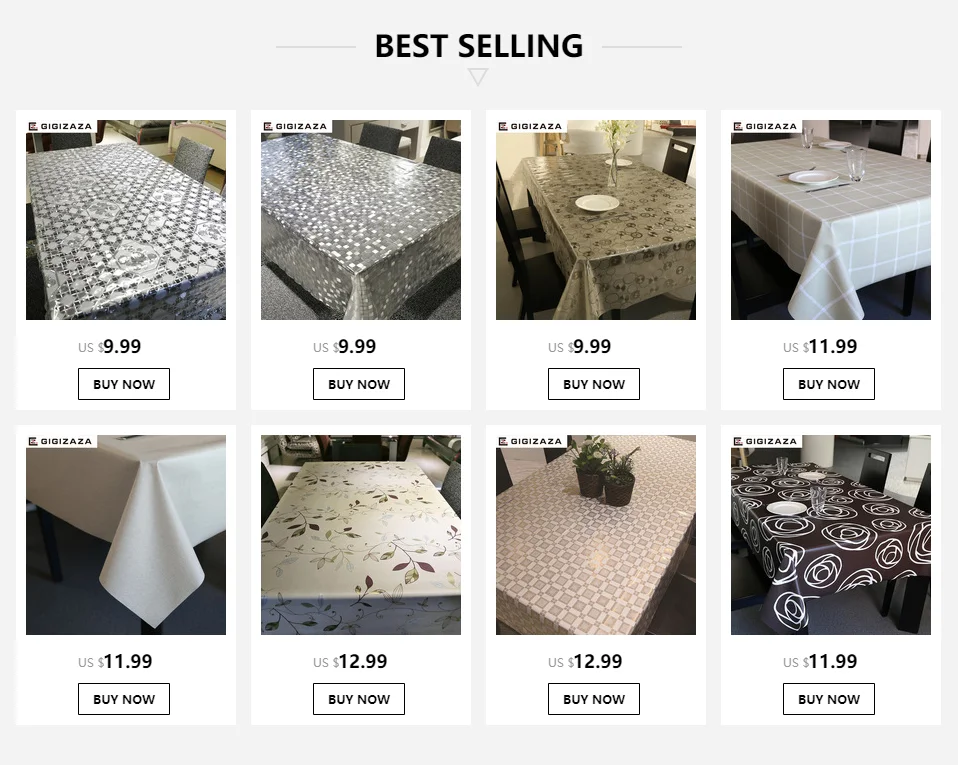Click Buy Now under leaf floral tablecloth
Viewport: 958px width, 765px height.
[x=359, y=699]
